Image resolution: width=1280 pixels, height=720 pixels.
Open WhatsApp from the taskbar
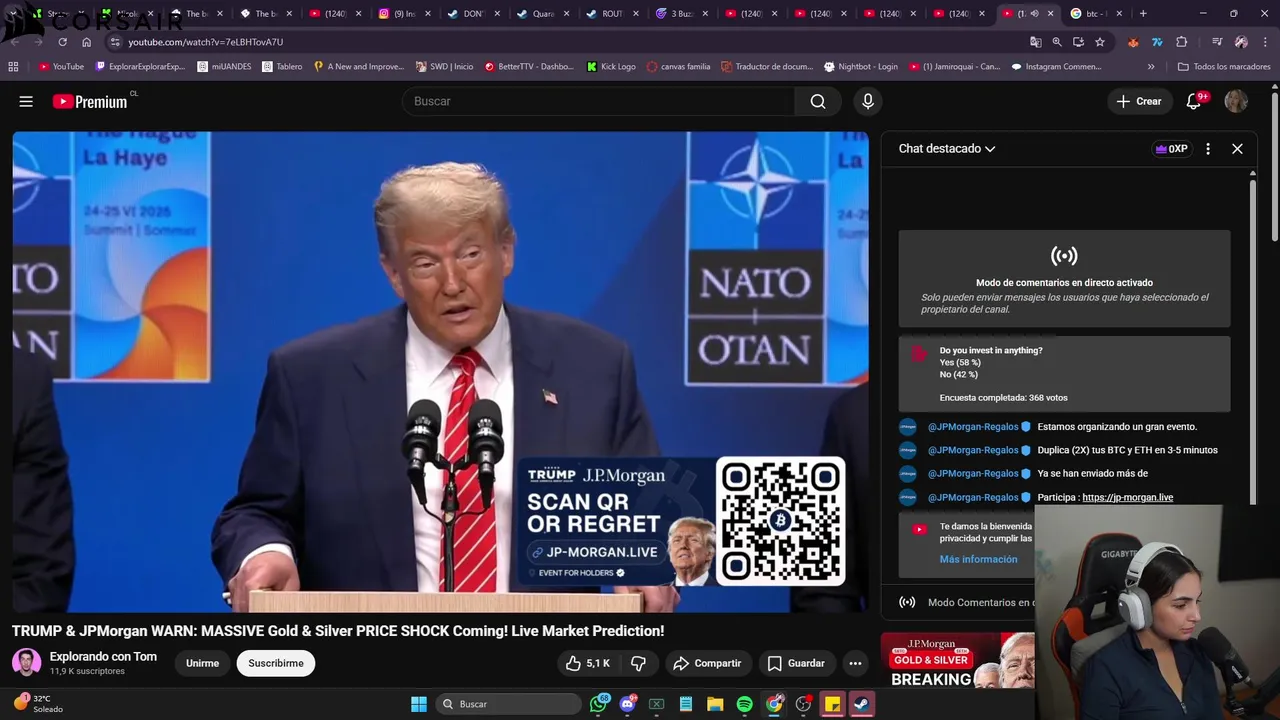(x=599, y=704)
